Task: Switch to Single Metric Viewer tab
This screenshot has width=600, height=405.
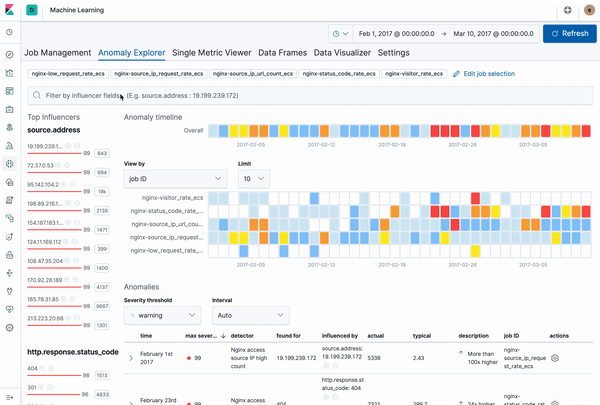Action: pyautogui.click(x=212, y=53)
